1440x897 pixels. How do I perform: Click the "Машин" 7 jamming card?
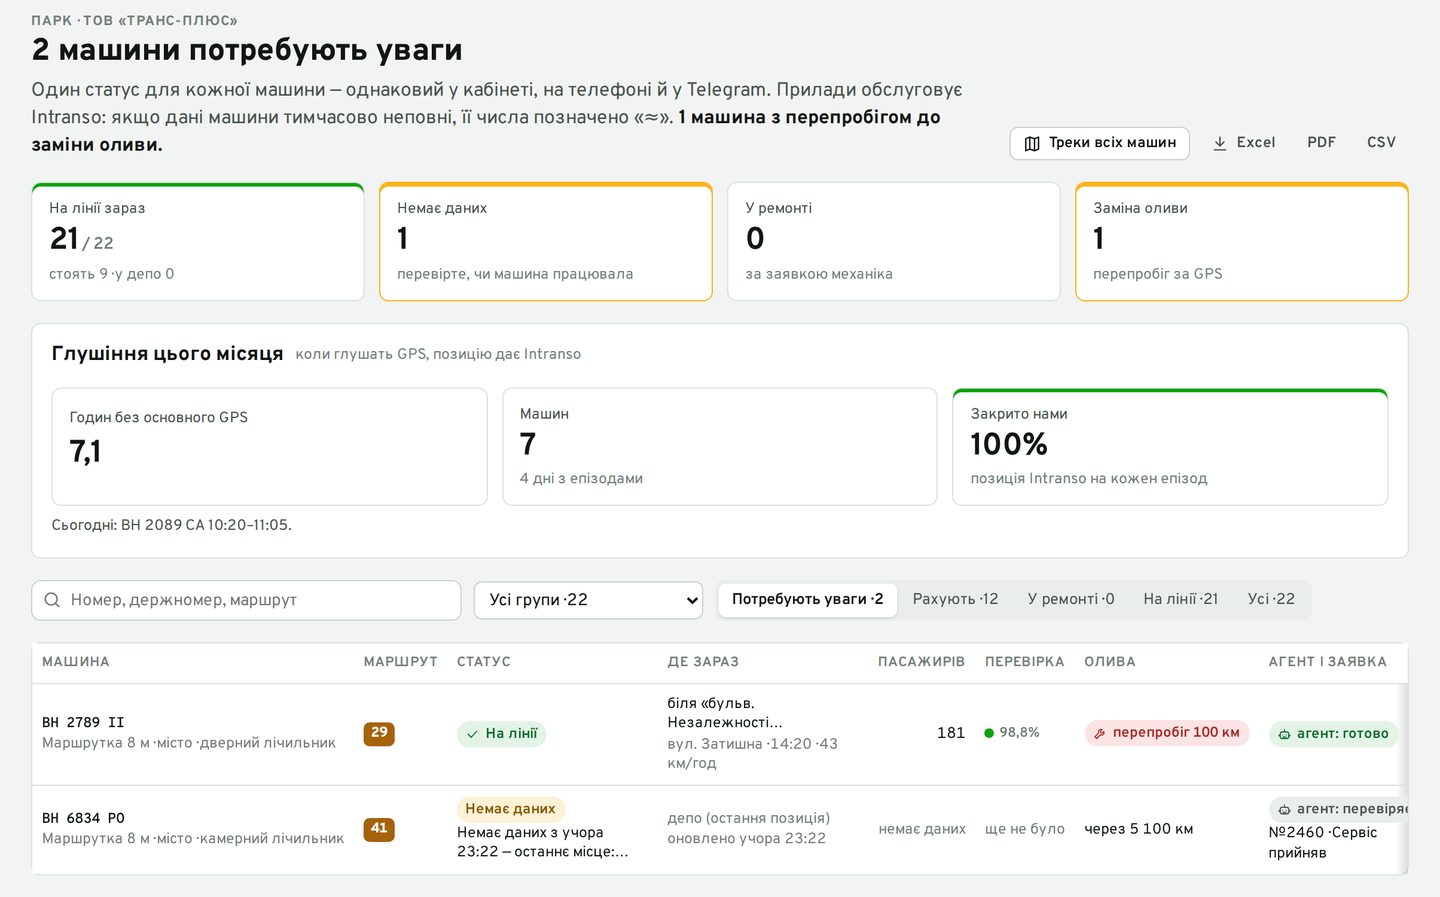point(720,446)
